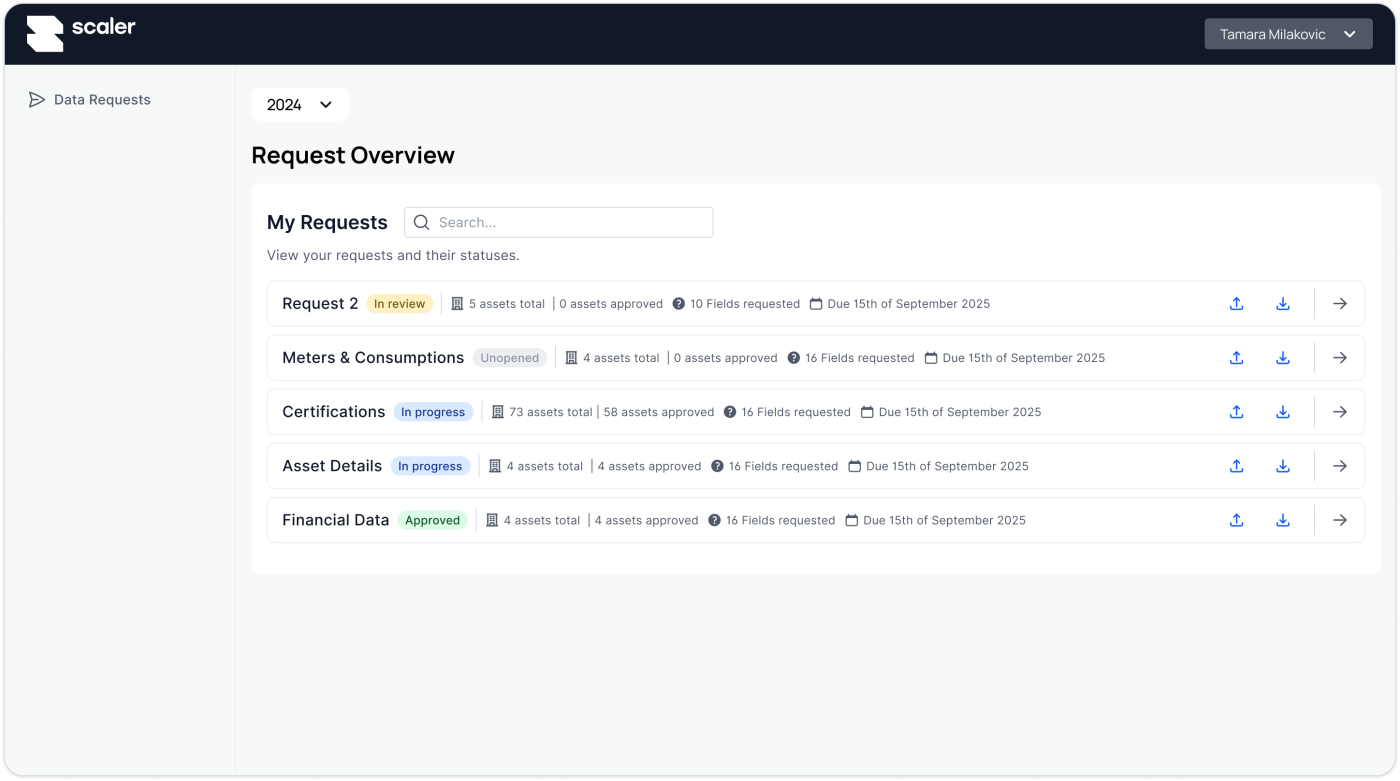Download the Certifications request data

pyautogui.click(x=1283, y=412)
